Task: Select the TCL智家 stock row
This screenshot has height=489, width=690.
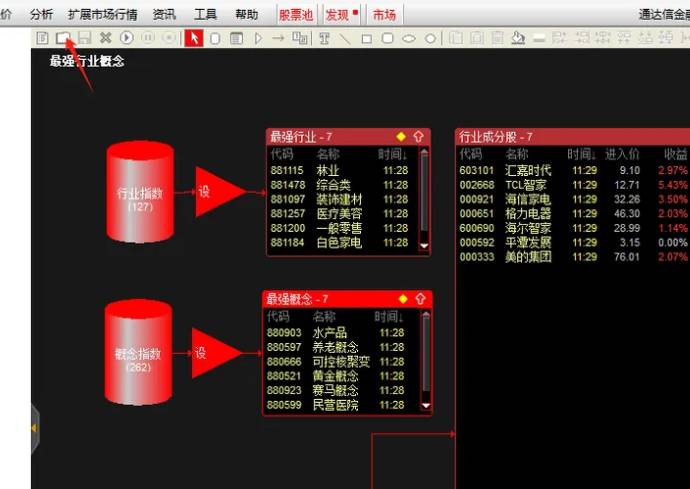Action: pyautogui.click(x=573, y=185)
